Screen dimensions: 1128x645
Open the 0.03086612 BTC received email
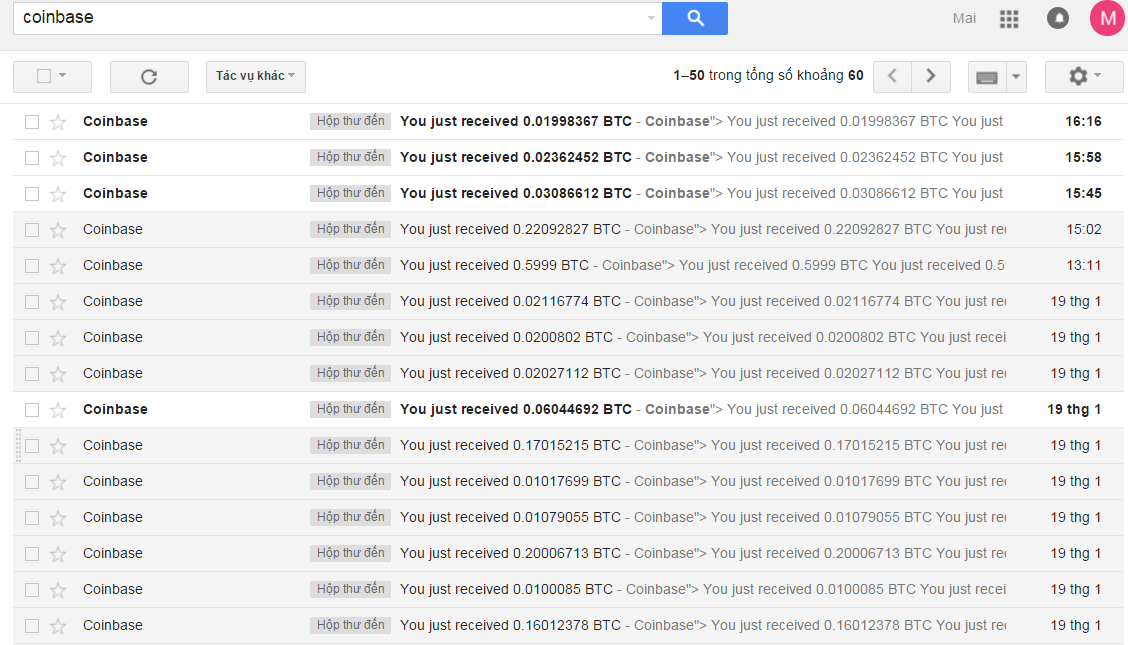click(x=515, y=193)
